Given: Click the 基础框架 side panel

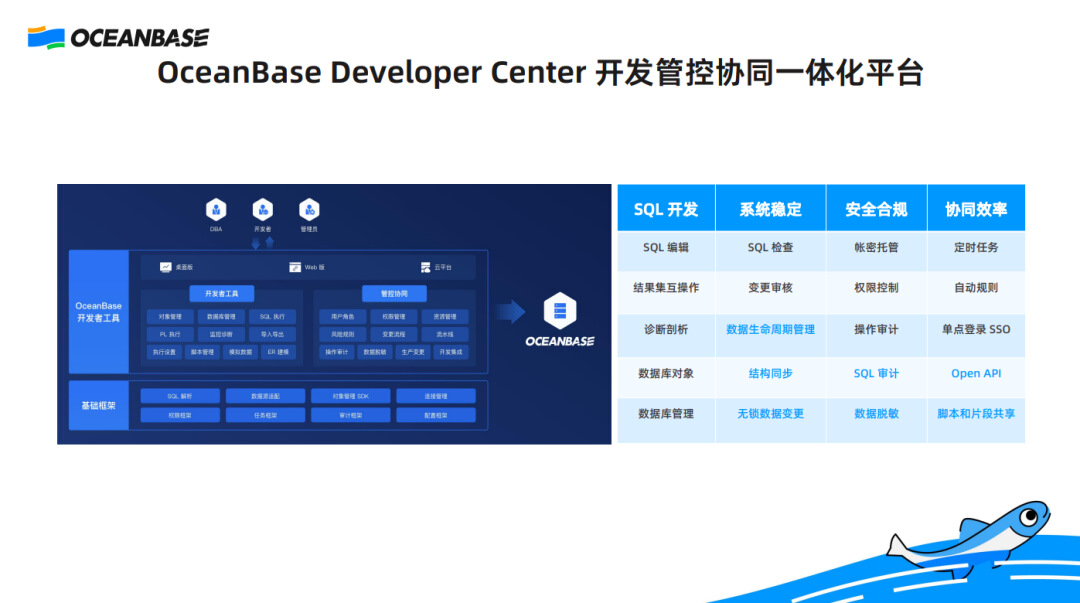Looking at the screenshot, I should click(98, 406).
